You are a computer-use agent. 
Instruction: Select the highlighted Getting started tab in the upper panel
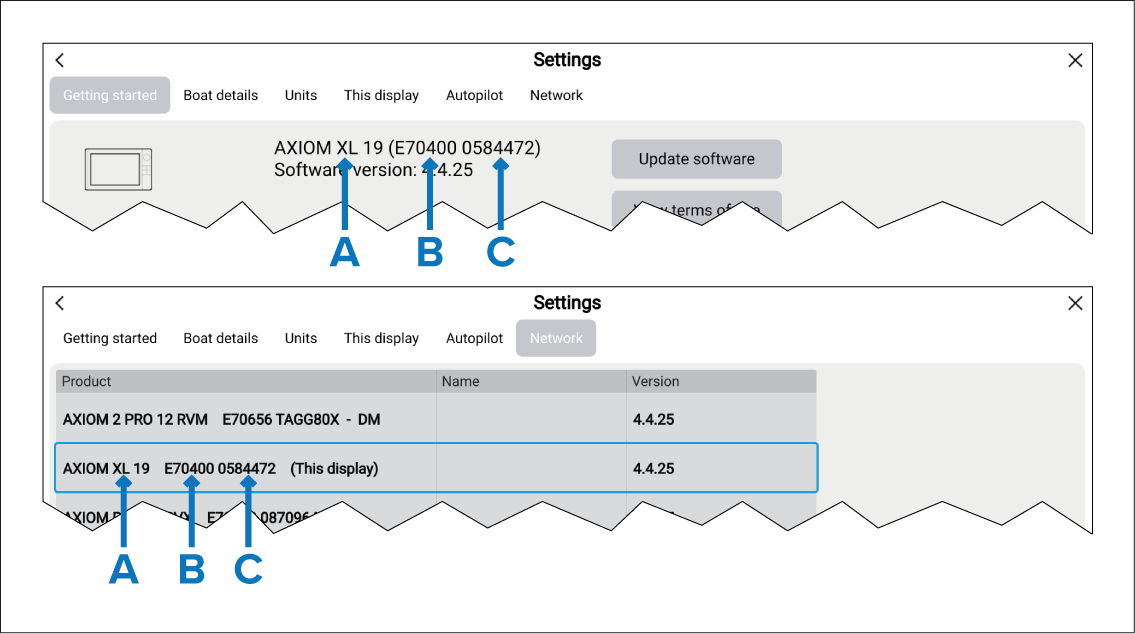tap(110, 96)
